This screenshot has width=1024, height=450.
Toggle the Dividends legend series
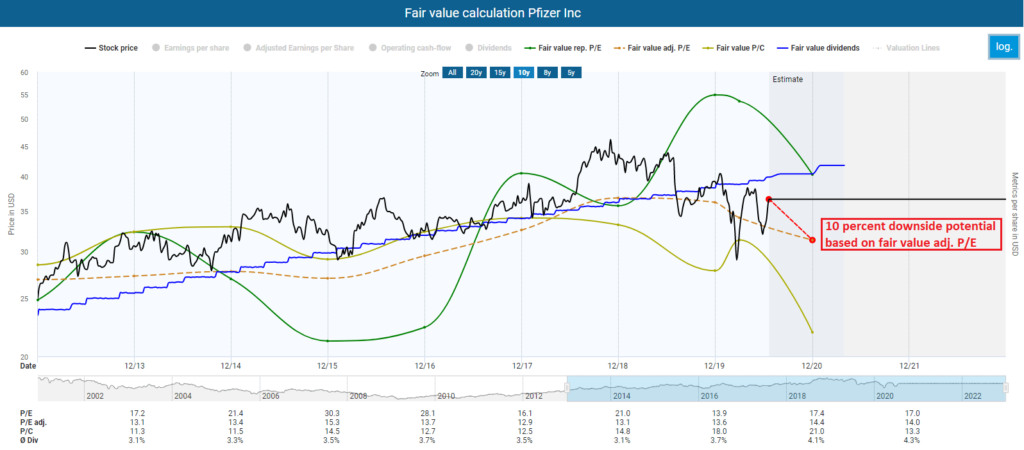point(489,48)
